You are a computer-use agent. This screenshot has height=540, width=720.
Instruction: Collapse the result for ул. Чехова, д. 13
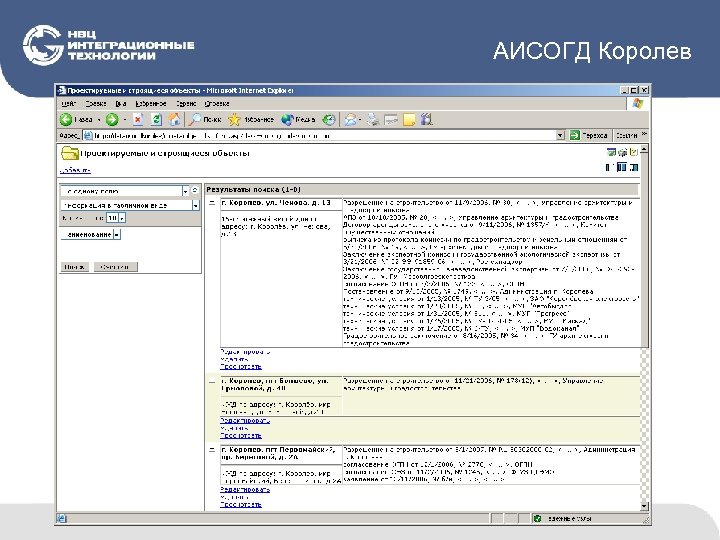pos(212,203)
